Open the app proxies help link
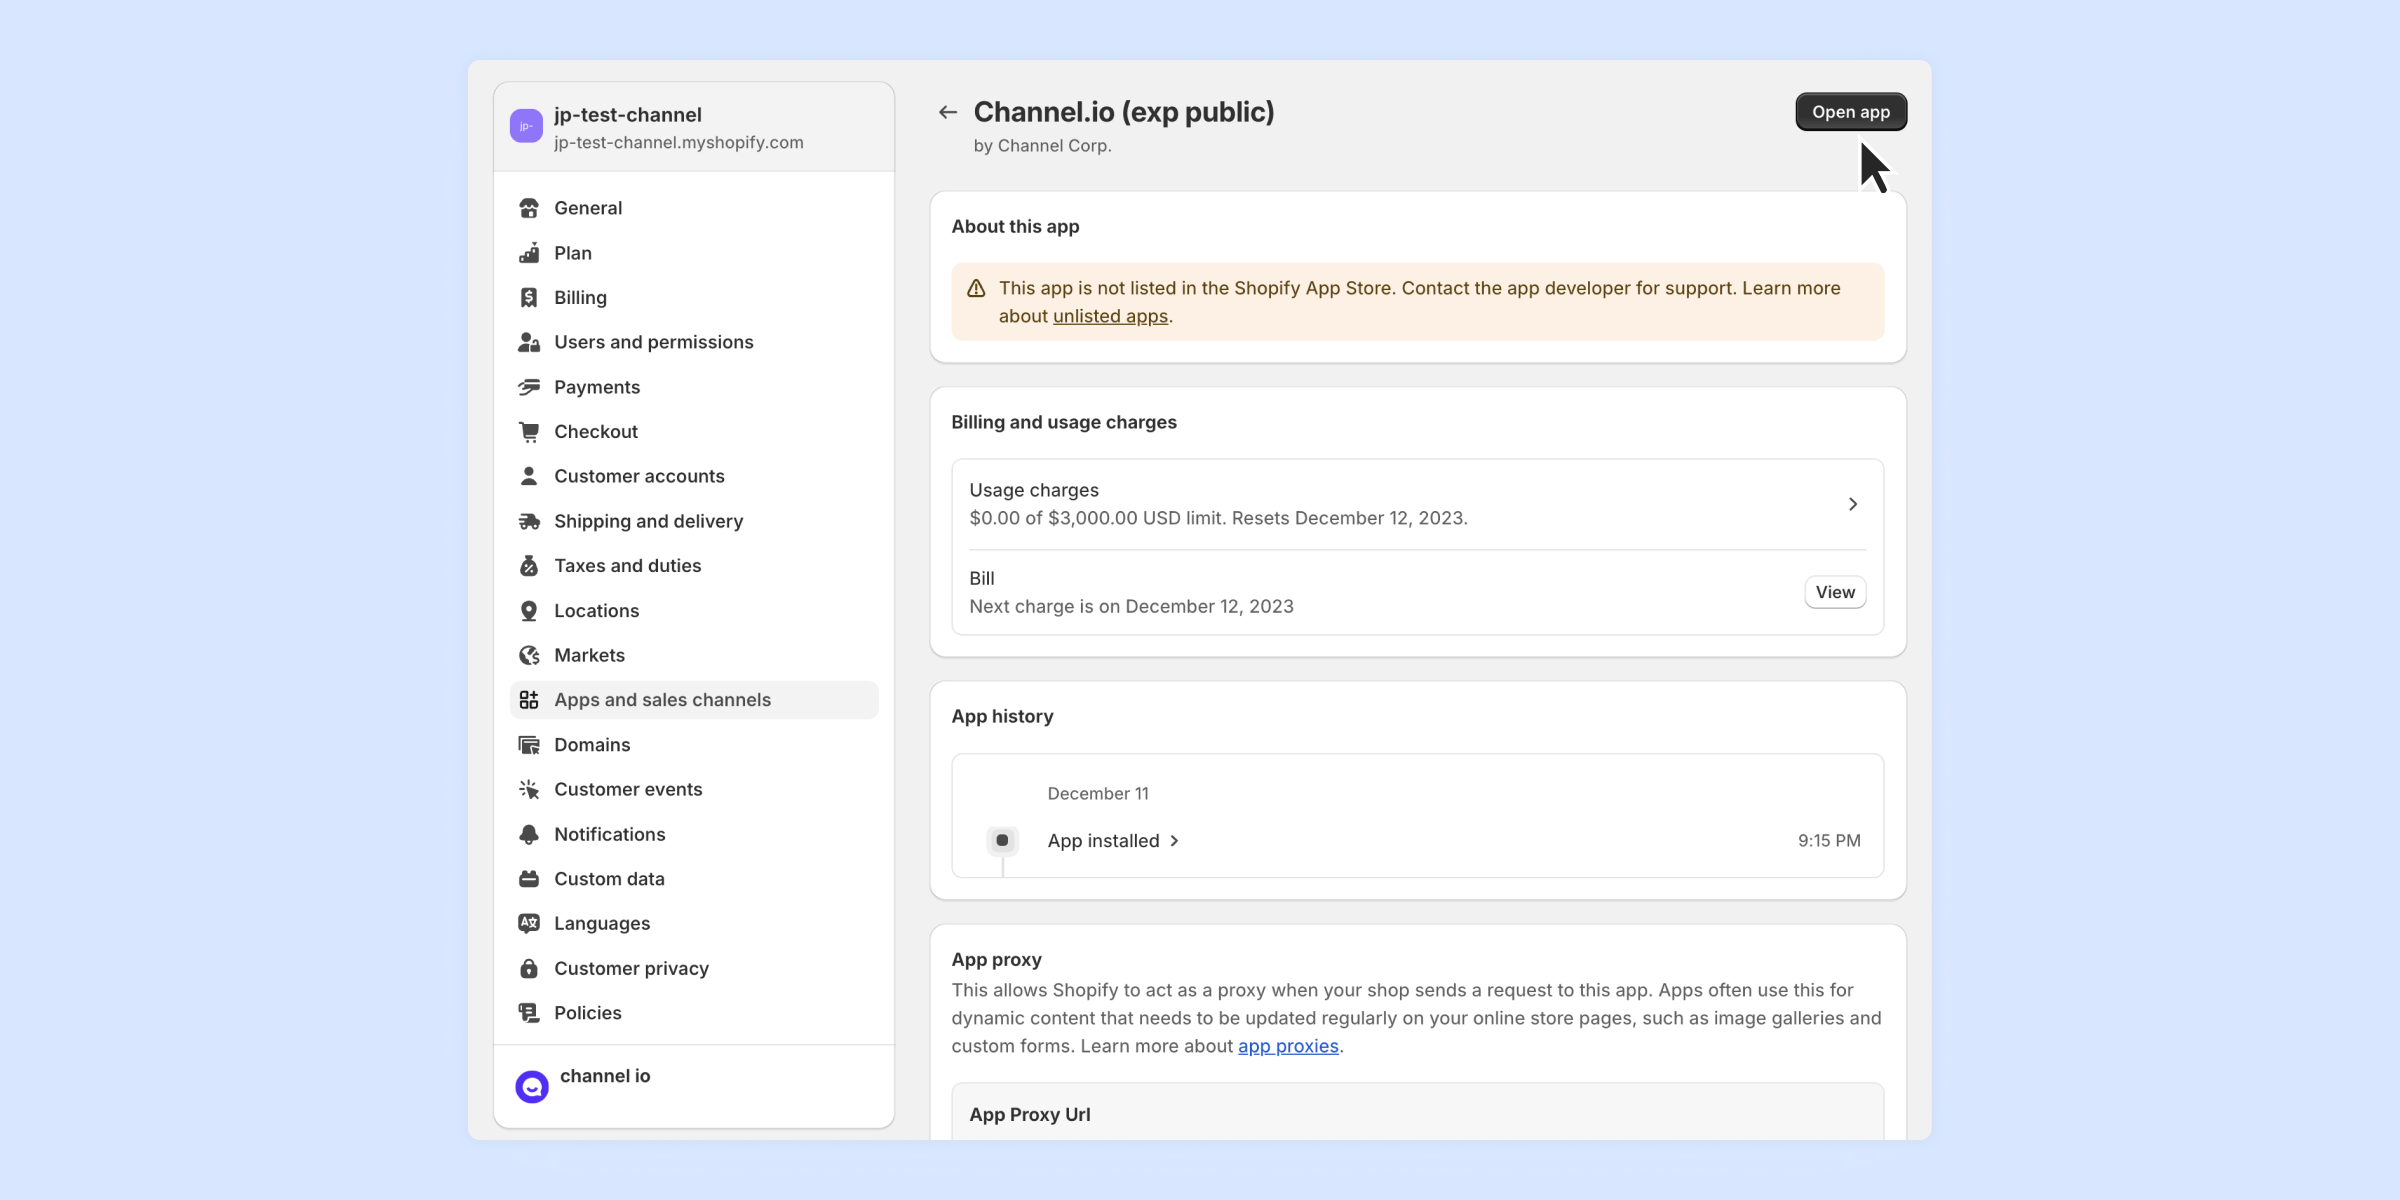This screenshot has width=2400, height=1200. click(1288, 1046)
